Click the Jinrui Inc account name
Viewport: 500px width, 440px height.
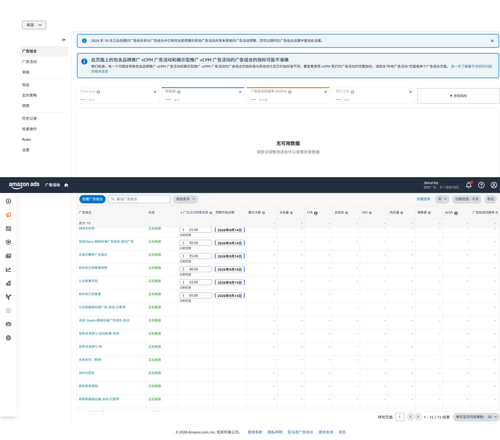tap(431, 183)
